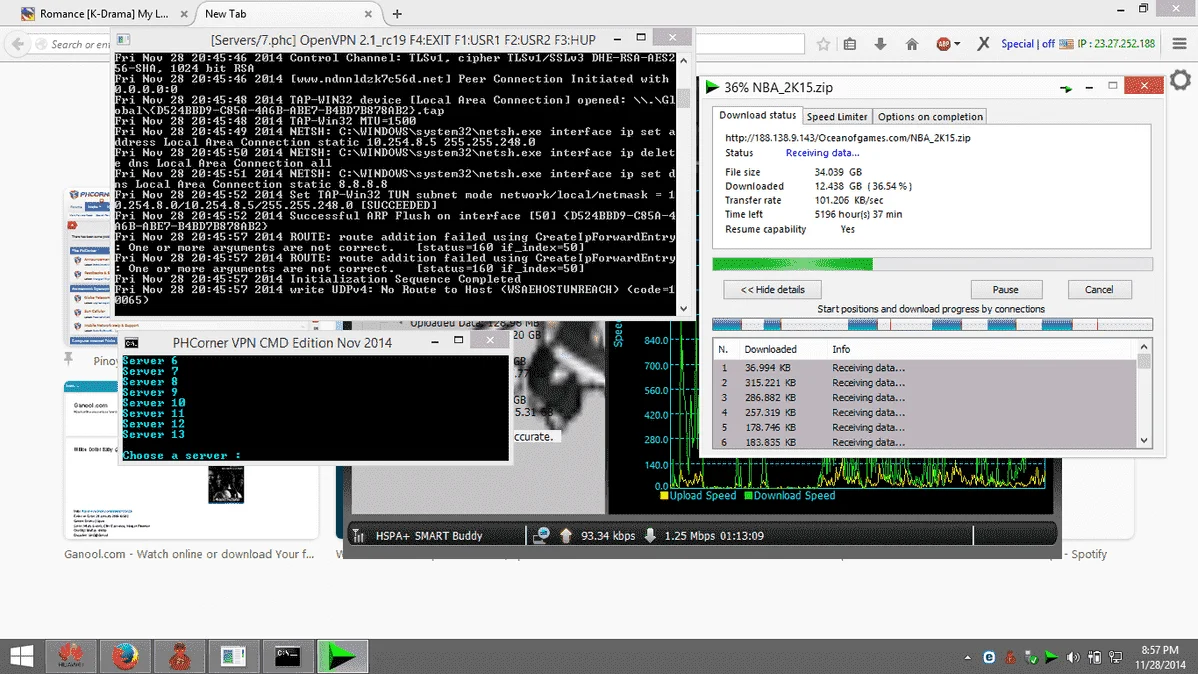Select connection 2 row with 315.221 KB

tap(925, 383)
